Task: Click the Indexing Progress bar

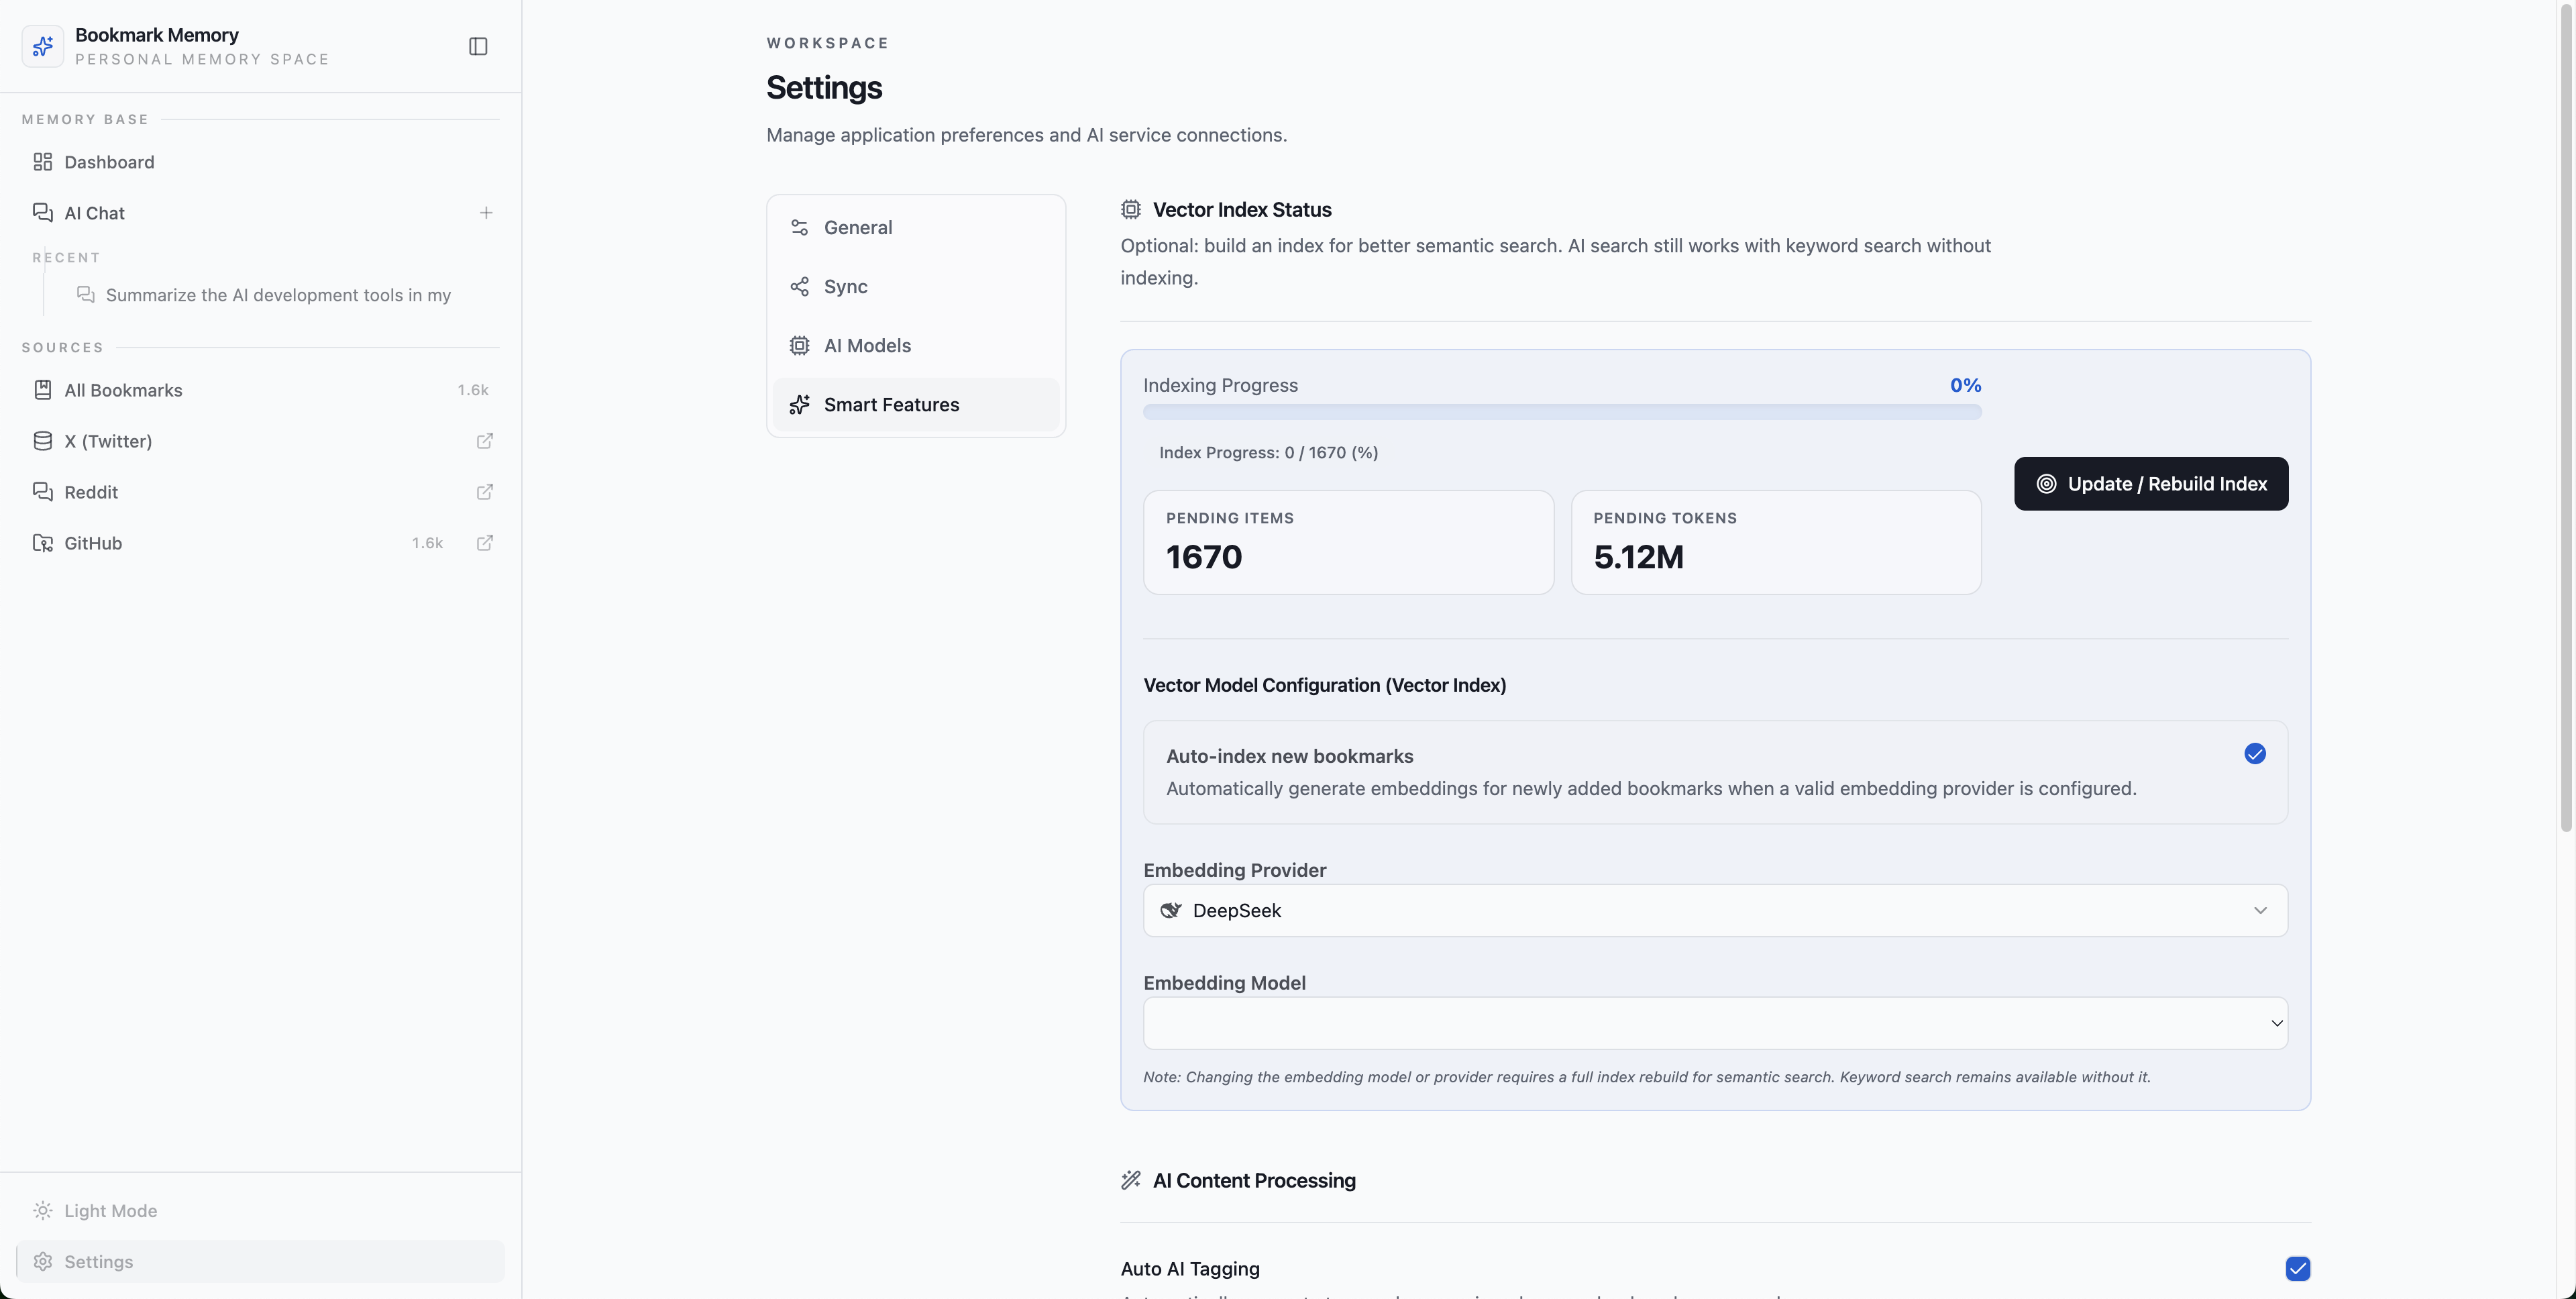Action: (1561, 412)
